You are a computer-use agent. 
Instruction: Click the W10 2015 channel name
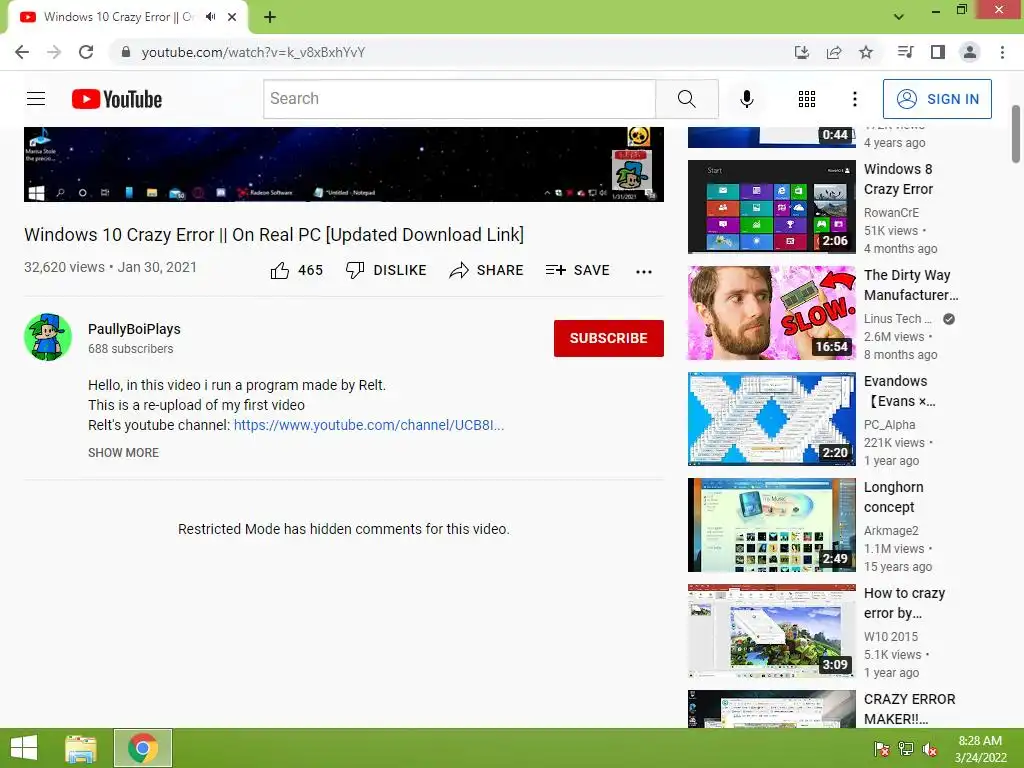point(891,636)
